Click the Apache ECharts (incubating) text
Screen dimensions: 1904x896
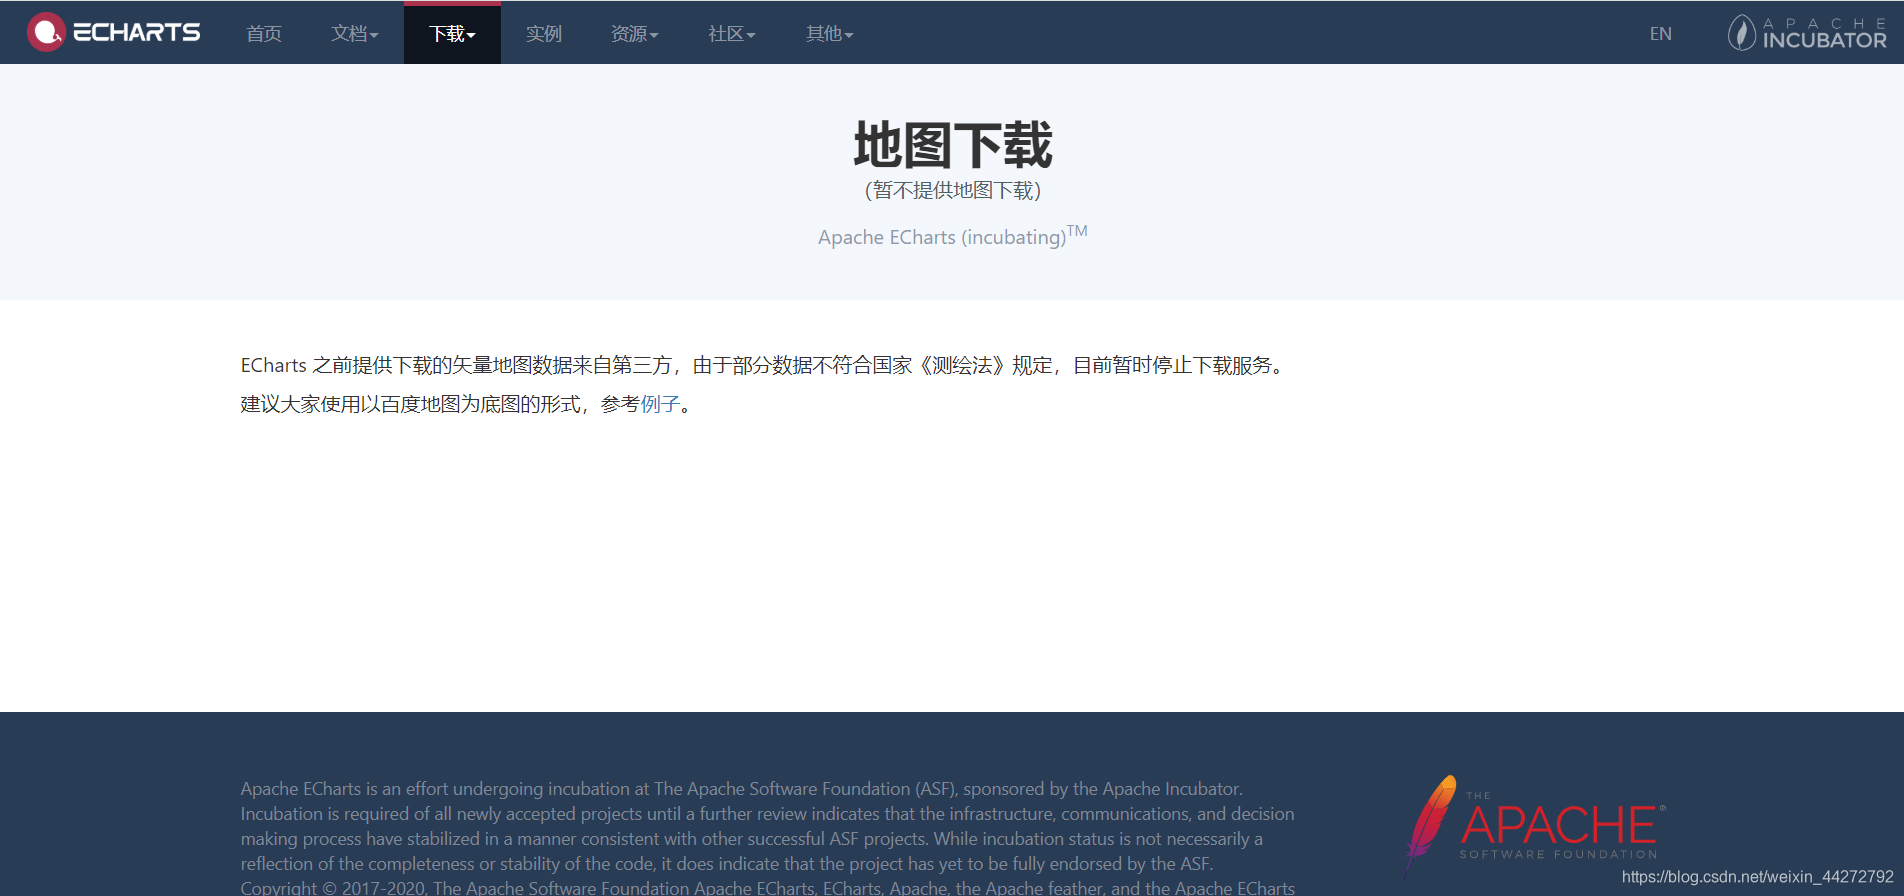952,236
